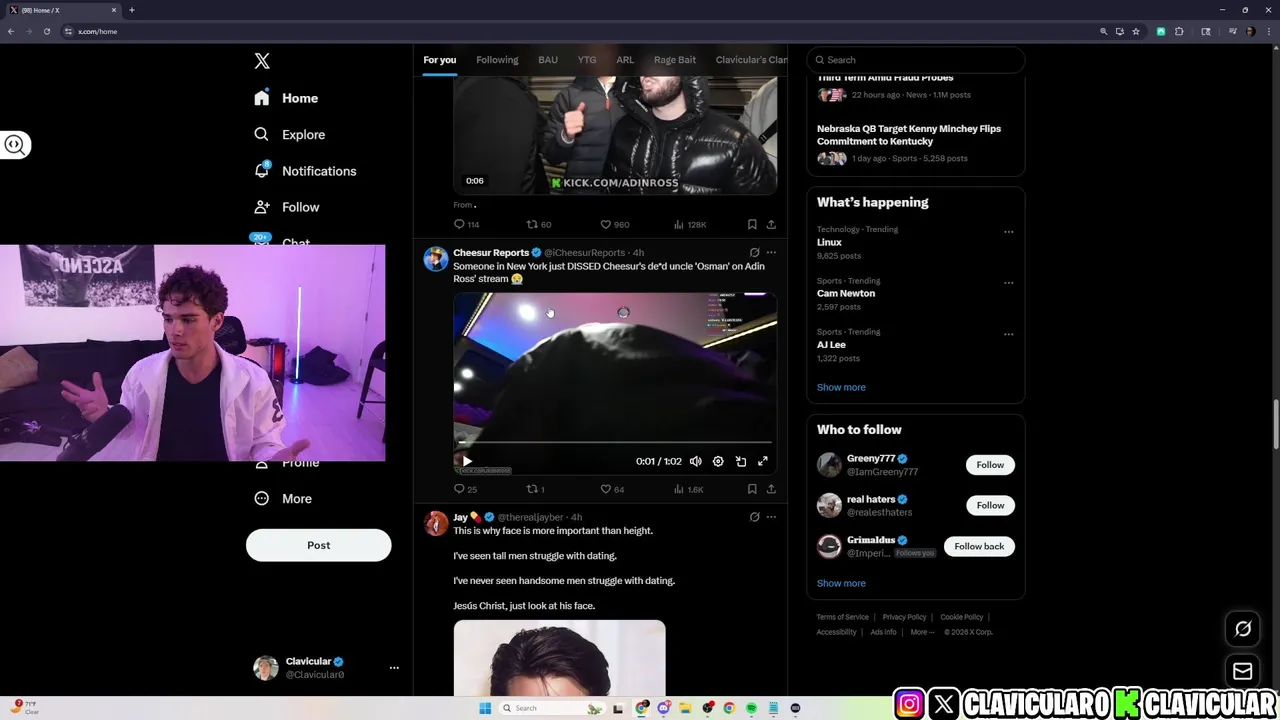The width and height of the screenshot is (1280, 720).
Task: Click the Post button
Action: tap(318, 545)
